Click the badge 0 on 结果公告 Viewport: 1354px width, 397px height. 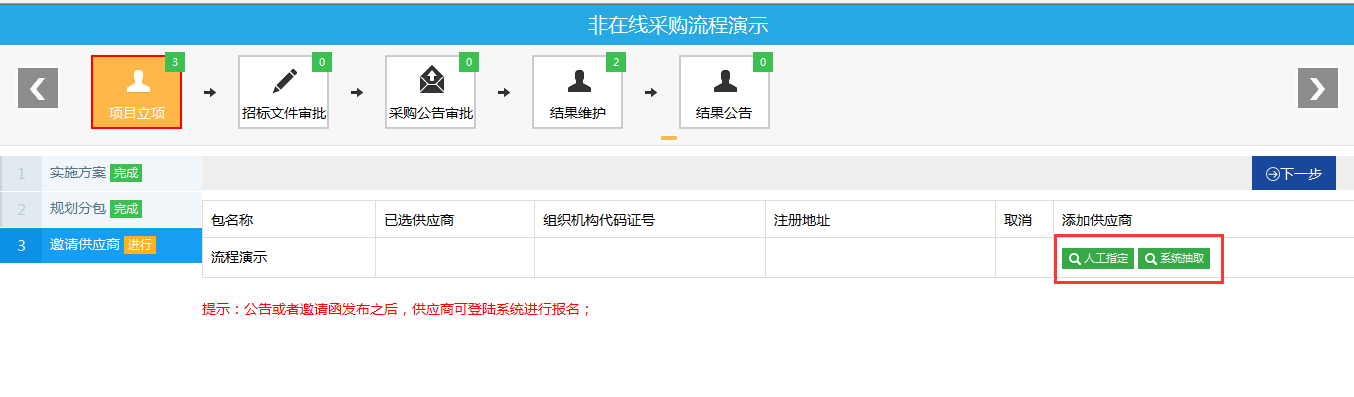(763, 63)
